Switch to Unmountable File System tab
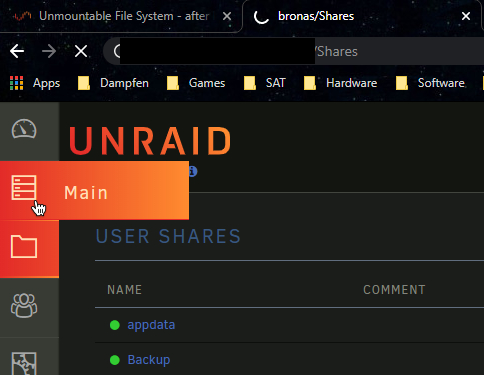This screenshot has height=375, width=484. pos(120,16)
